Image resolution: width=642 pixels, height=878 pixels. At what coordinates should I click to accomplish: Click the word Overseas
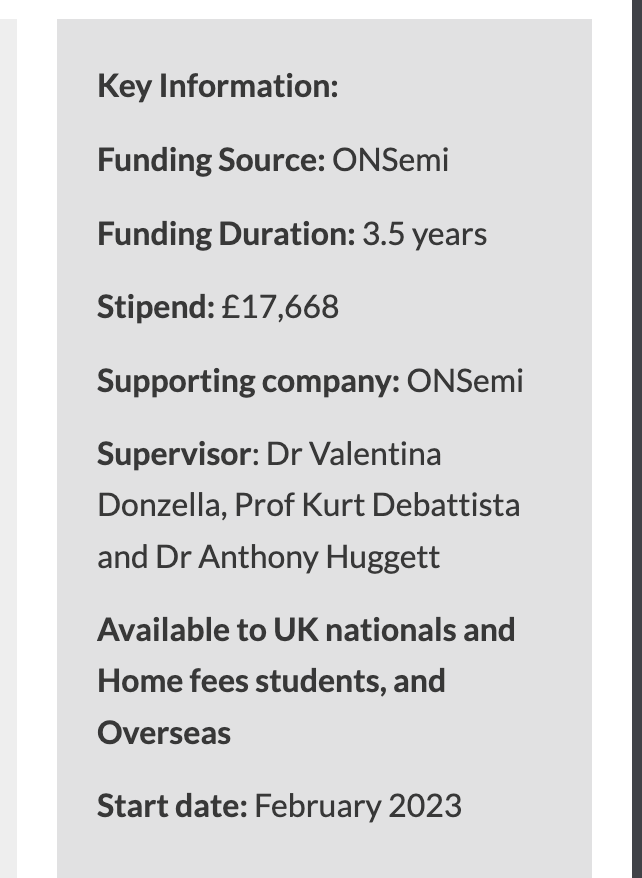[x=163, y=733]
